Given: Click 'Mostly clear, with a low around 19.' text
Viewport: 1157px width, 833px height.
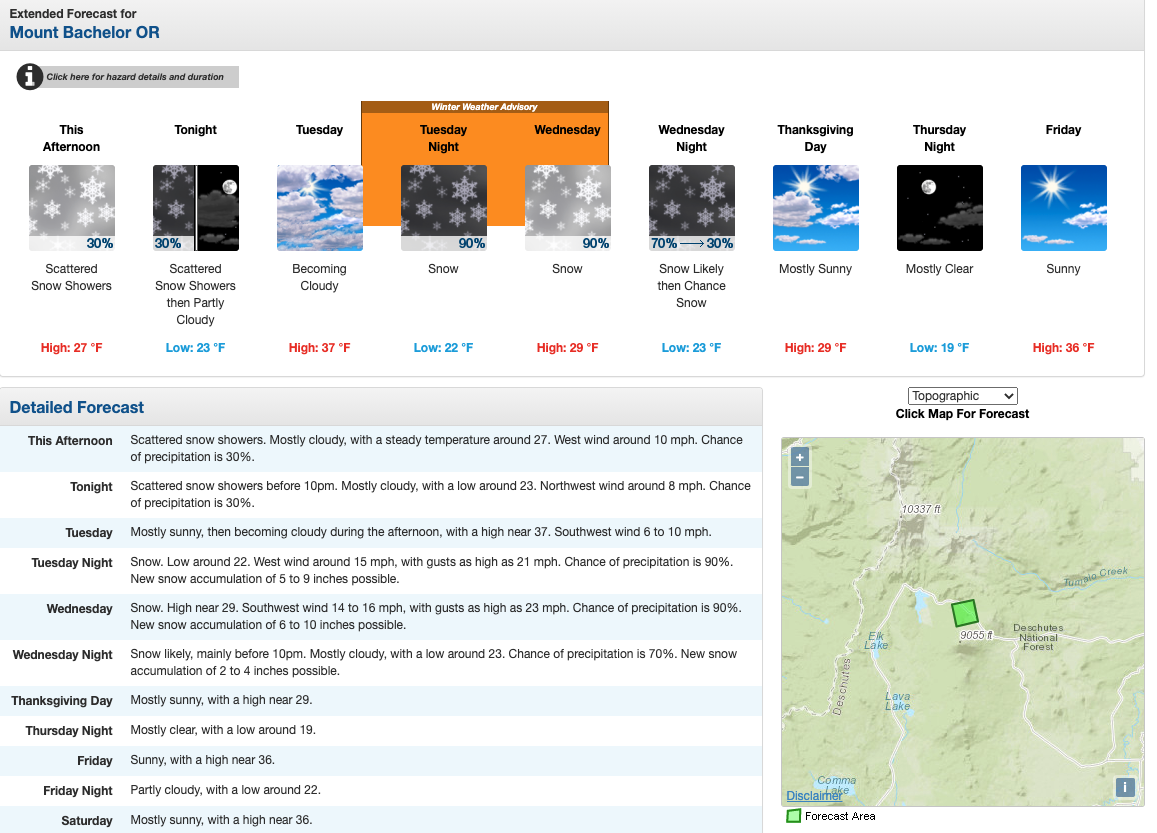Looking at the screenshot, I should pos(223,730).
